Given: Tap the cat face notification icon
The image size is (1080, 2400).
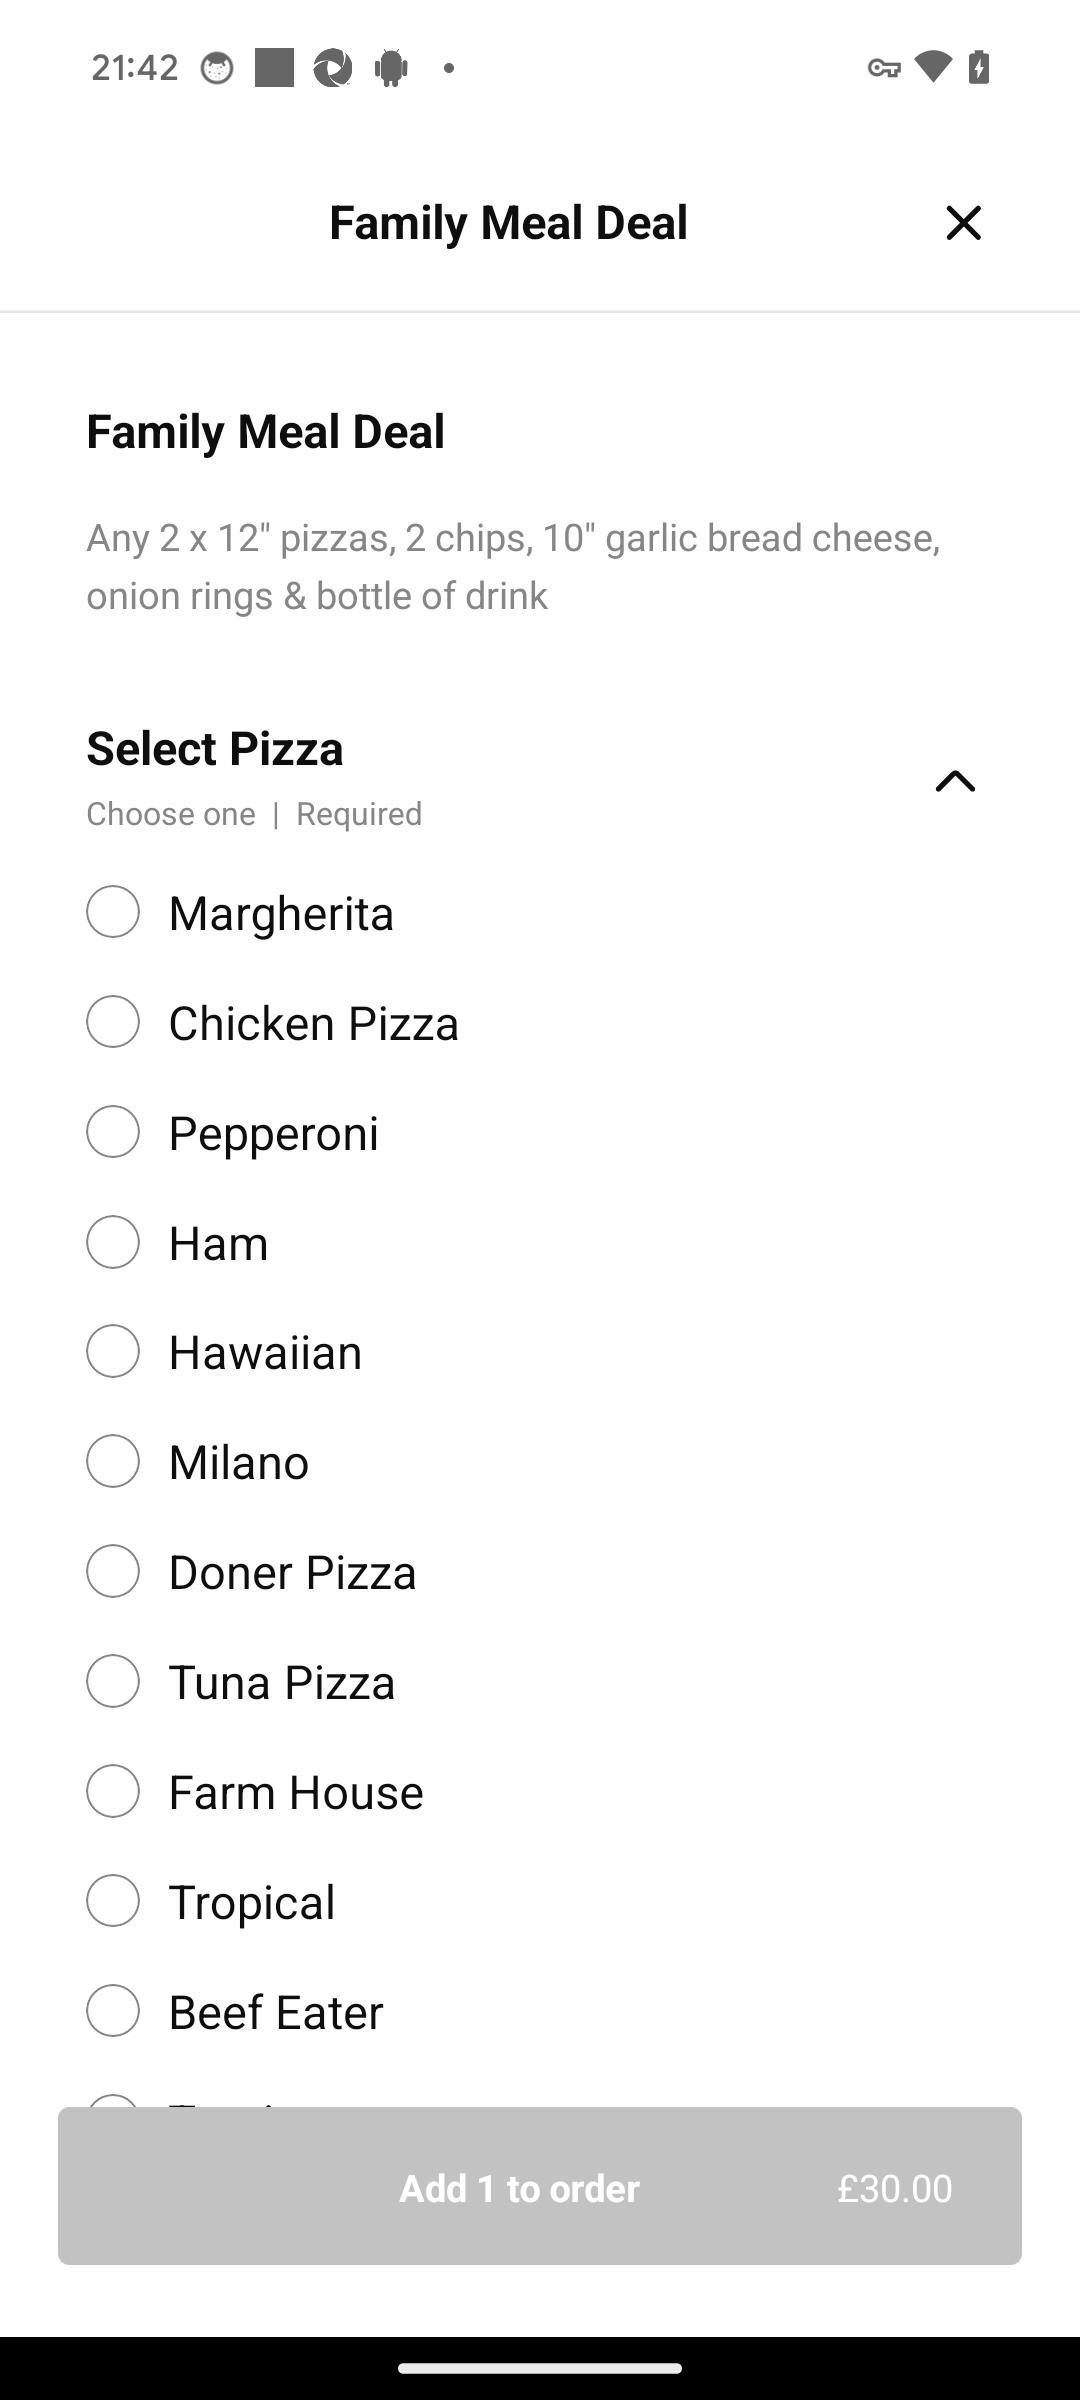Looking at the screenshot, I should coord(217,68).
